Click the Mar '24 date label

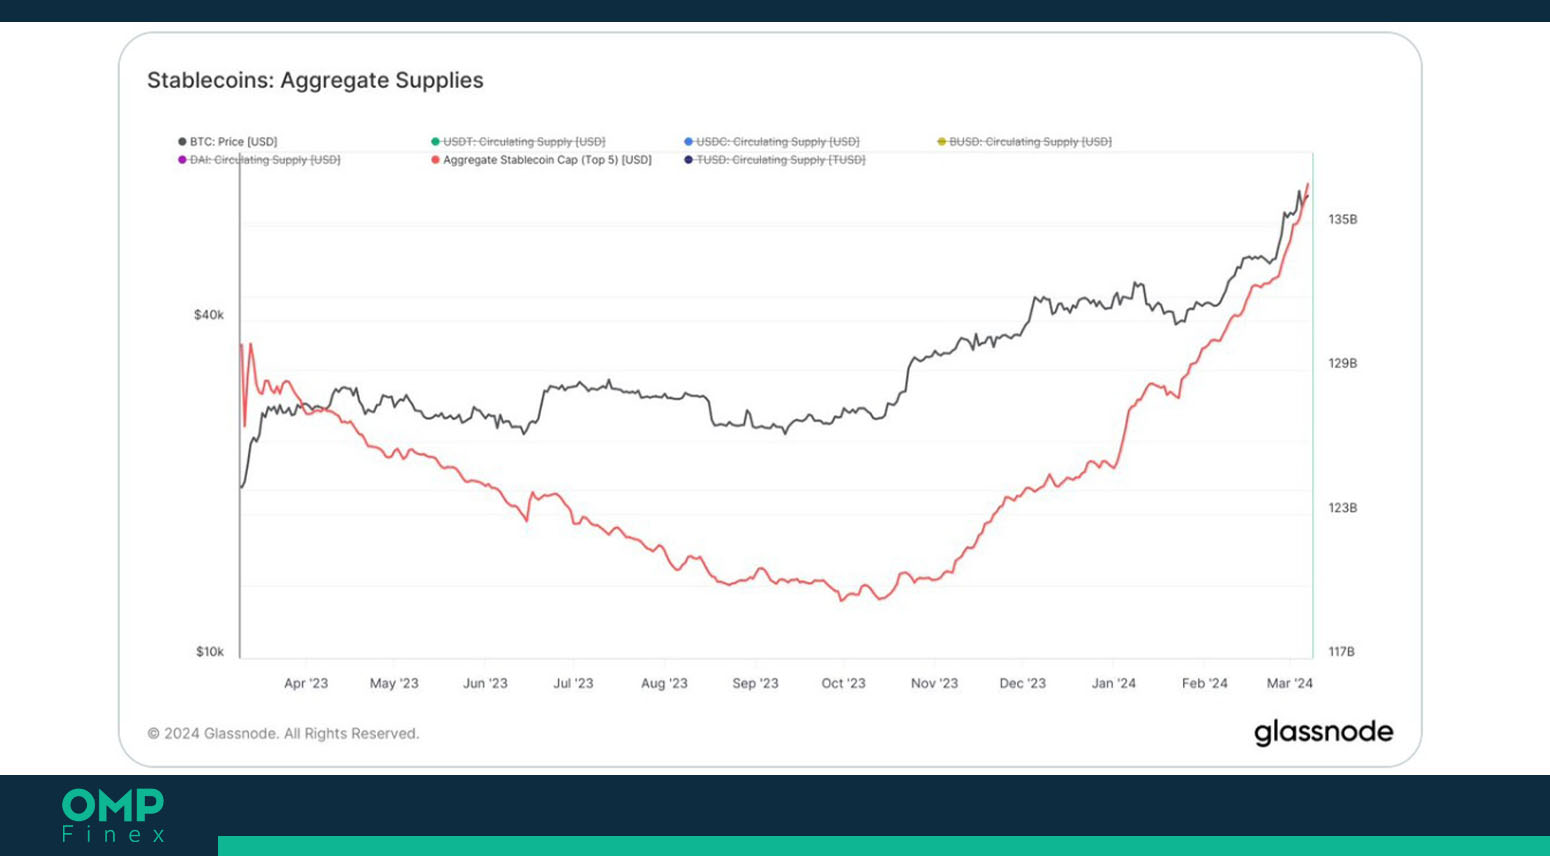click(1290, 684)
